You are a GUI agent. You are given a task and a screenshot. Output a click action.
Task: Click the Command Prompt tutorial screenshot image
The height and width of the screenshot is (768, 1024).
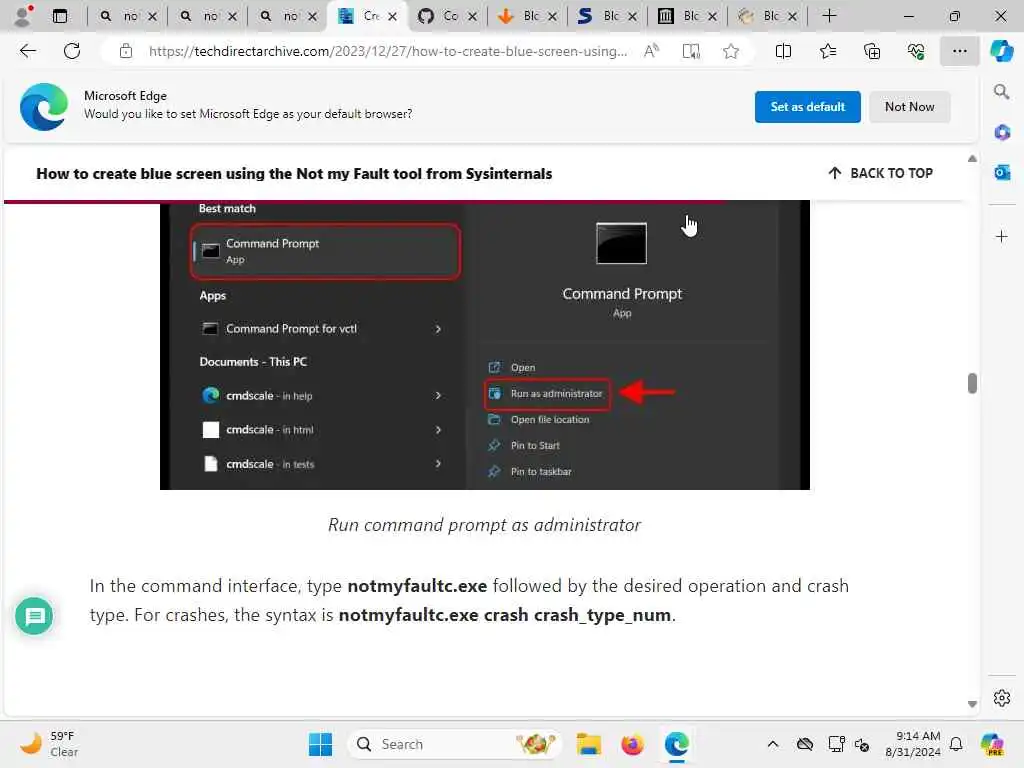coord(485,345)
